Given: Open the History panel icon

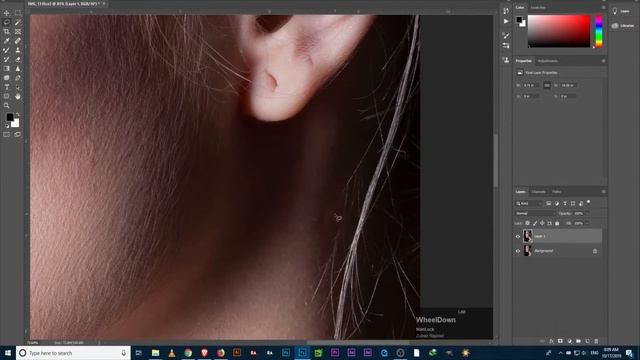Looking at the screenshot, I should click(506, 11).
